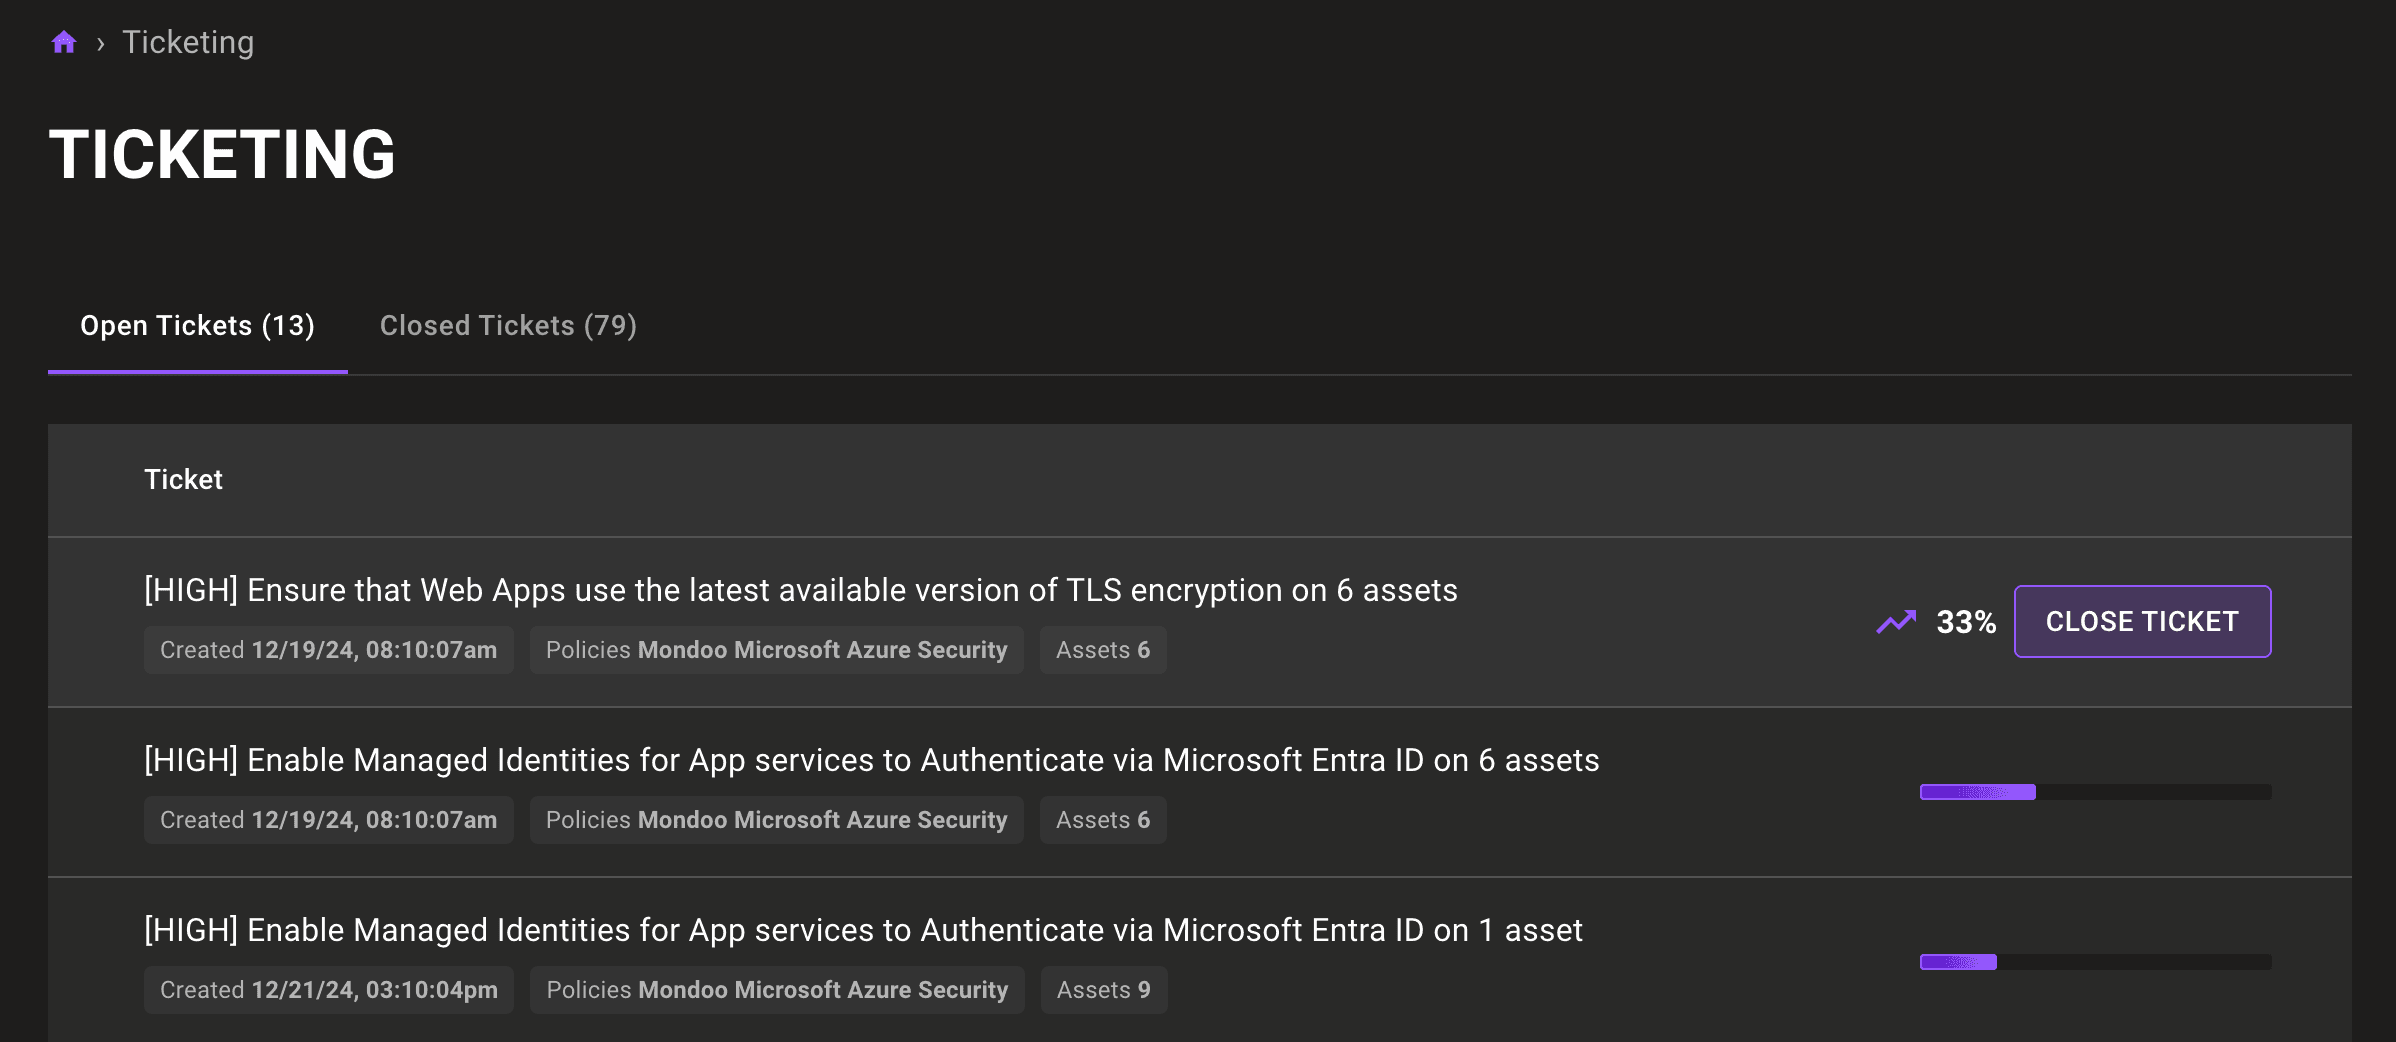Open the TLS encryption on 6 assets ticket
The width and height of the screenshot is (2396, 1042).
click(x=800, y=590)
